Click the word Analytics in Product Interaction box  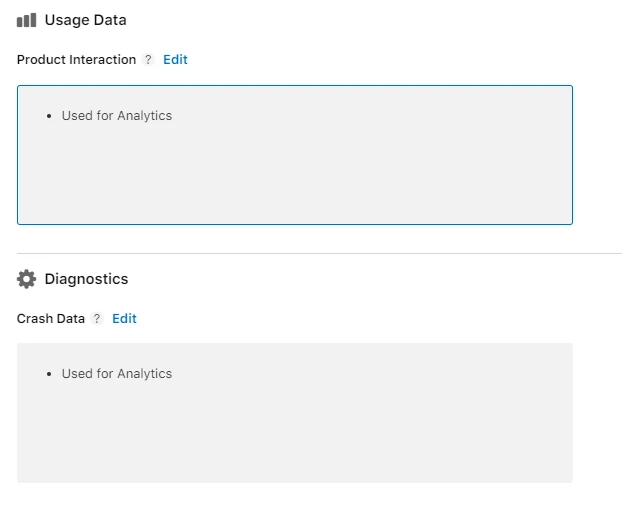(144, 116)
